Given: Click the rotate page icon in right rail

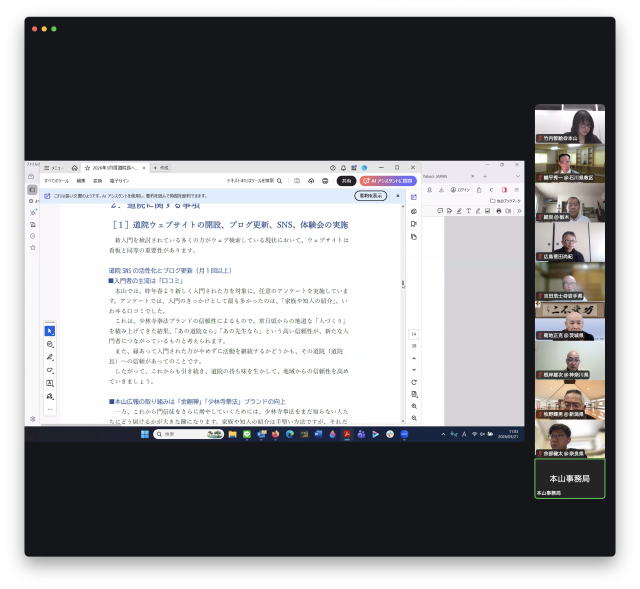Looking at the screenshot, I should click(414, 382).
